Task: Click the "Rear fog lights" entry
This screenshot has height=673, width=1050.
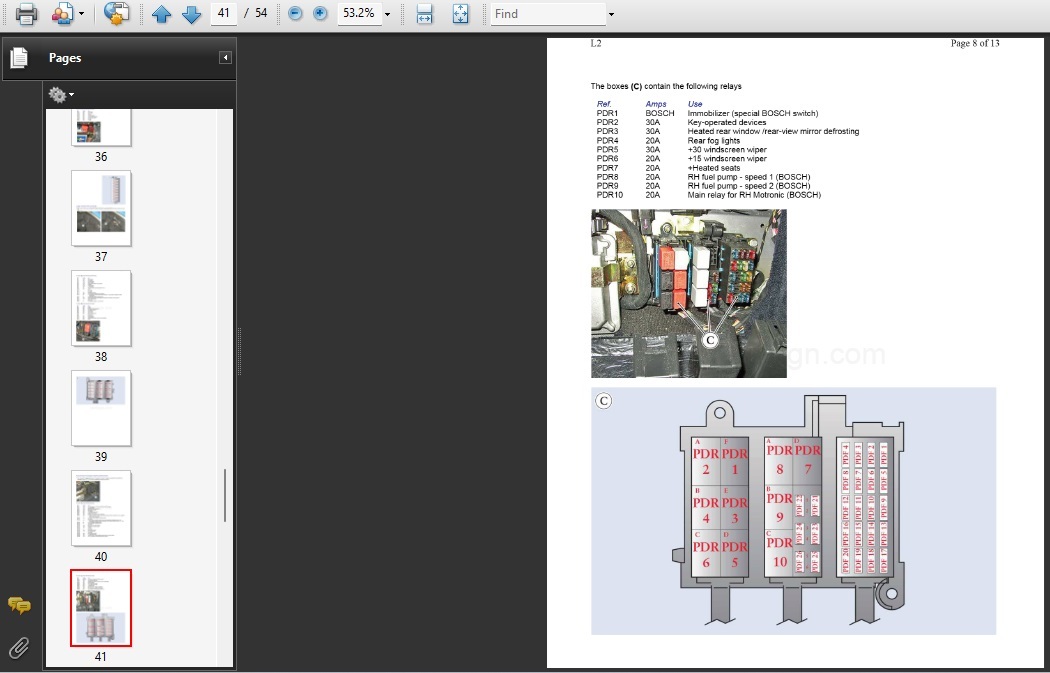Action: point(714,141)
